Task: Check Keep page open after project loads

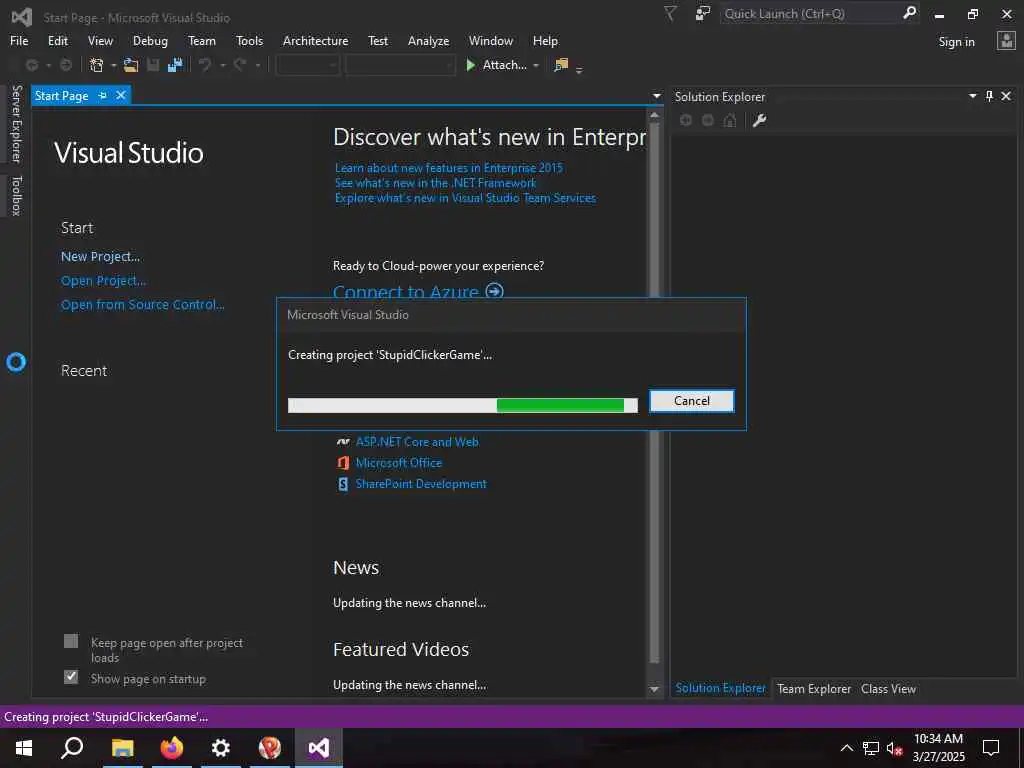Action: point(71,641)
